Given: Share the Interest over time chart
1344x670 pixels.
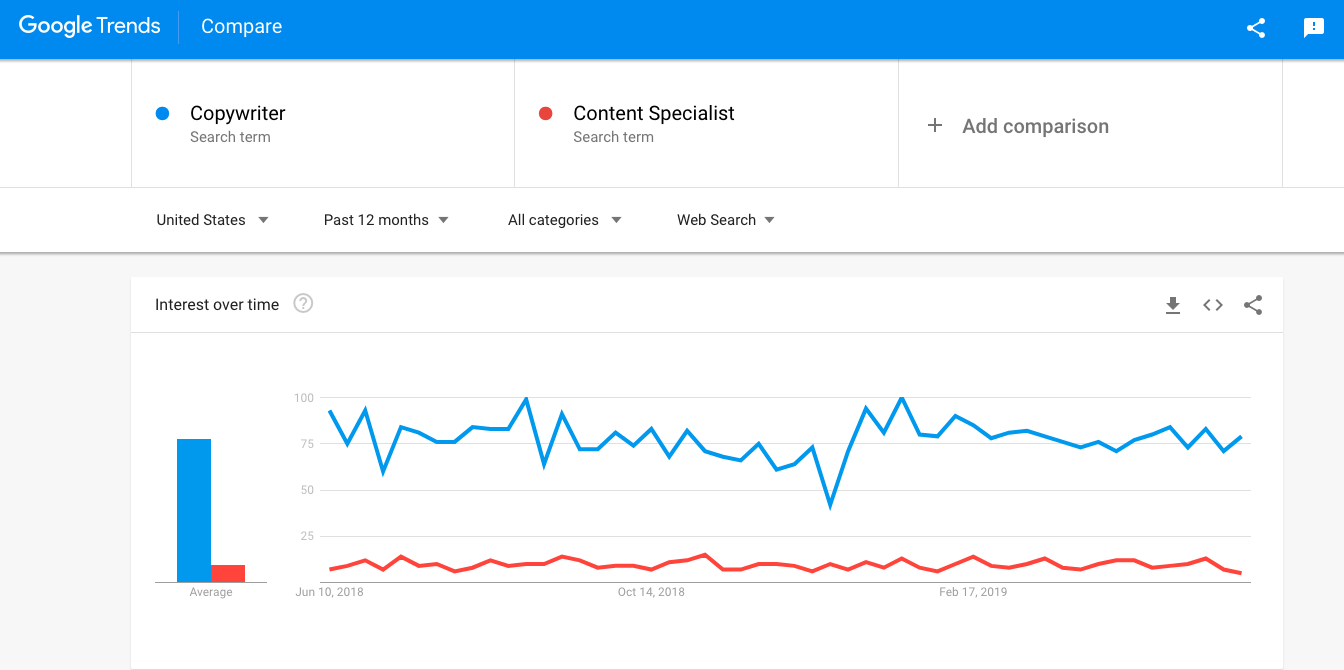Looking at the screenshot, I should tap(1253, 305).
